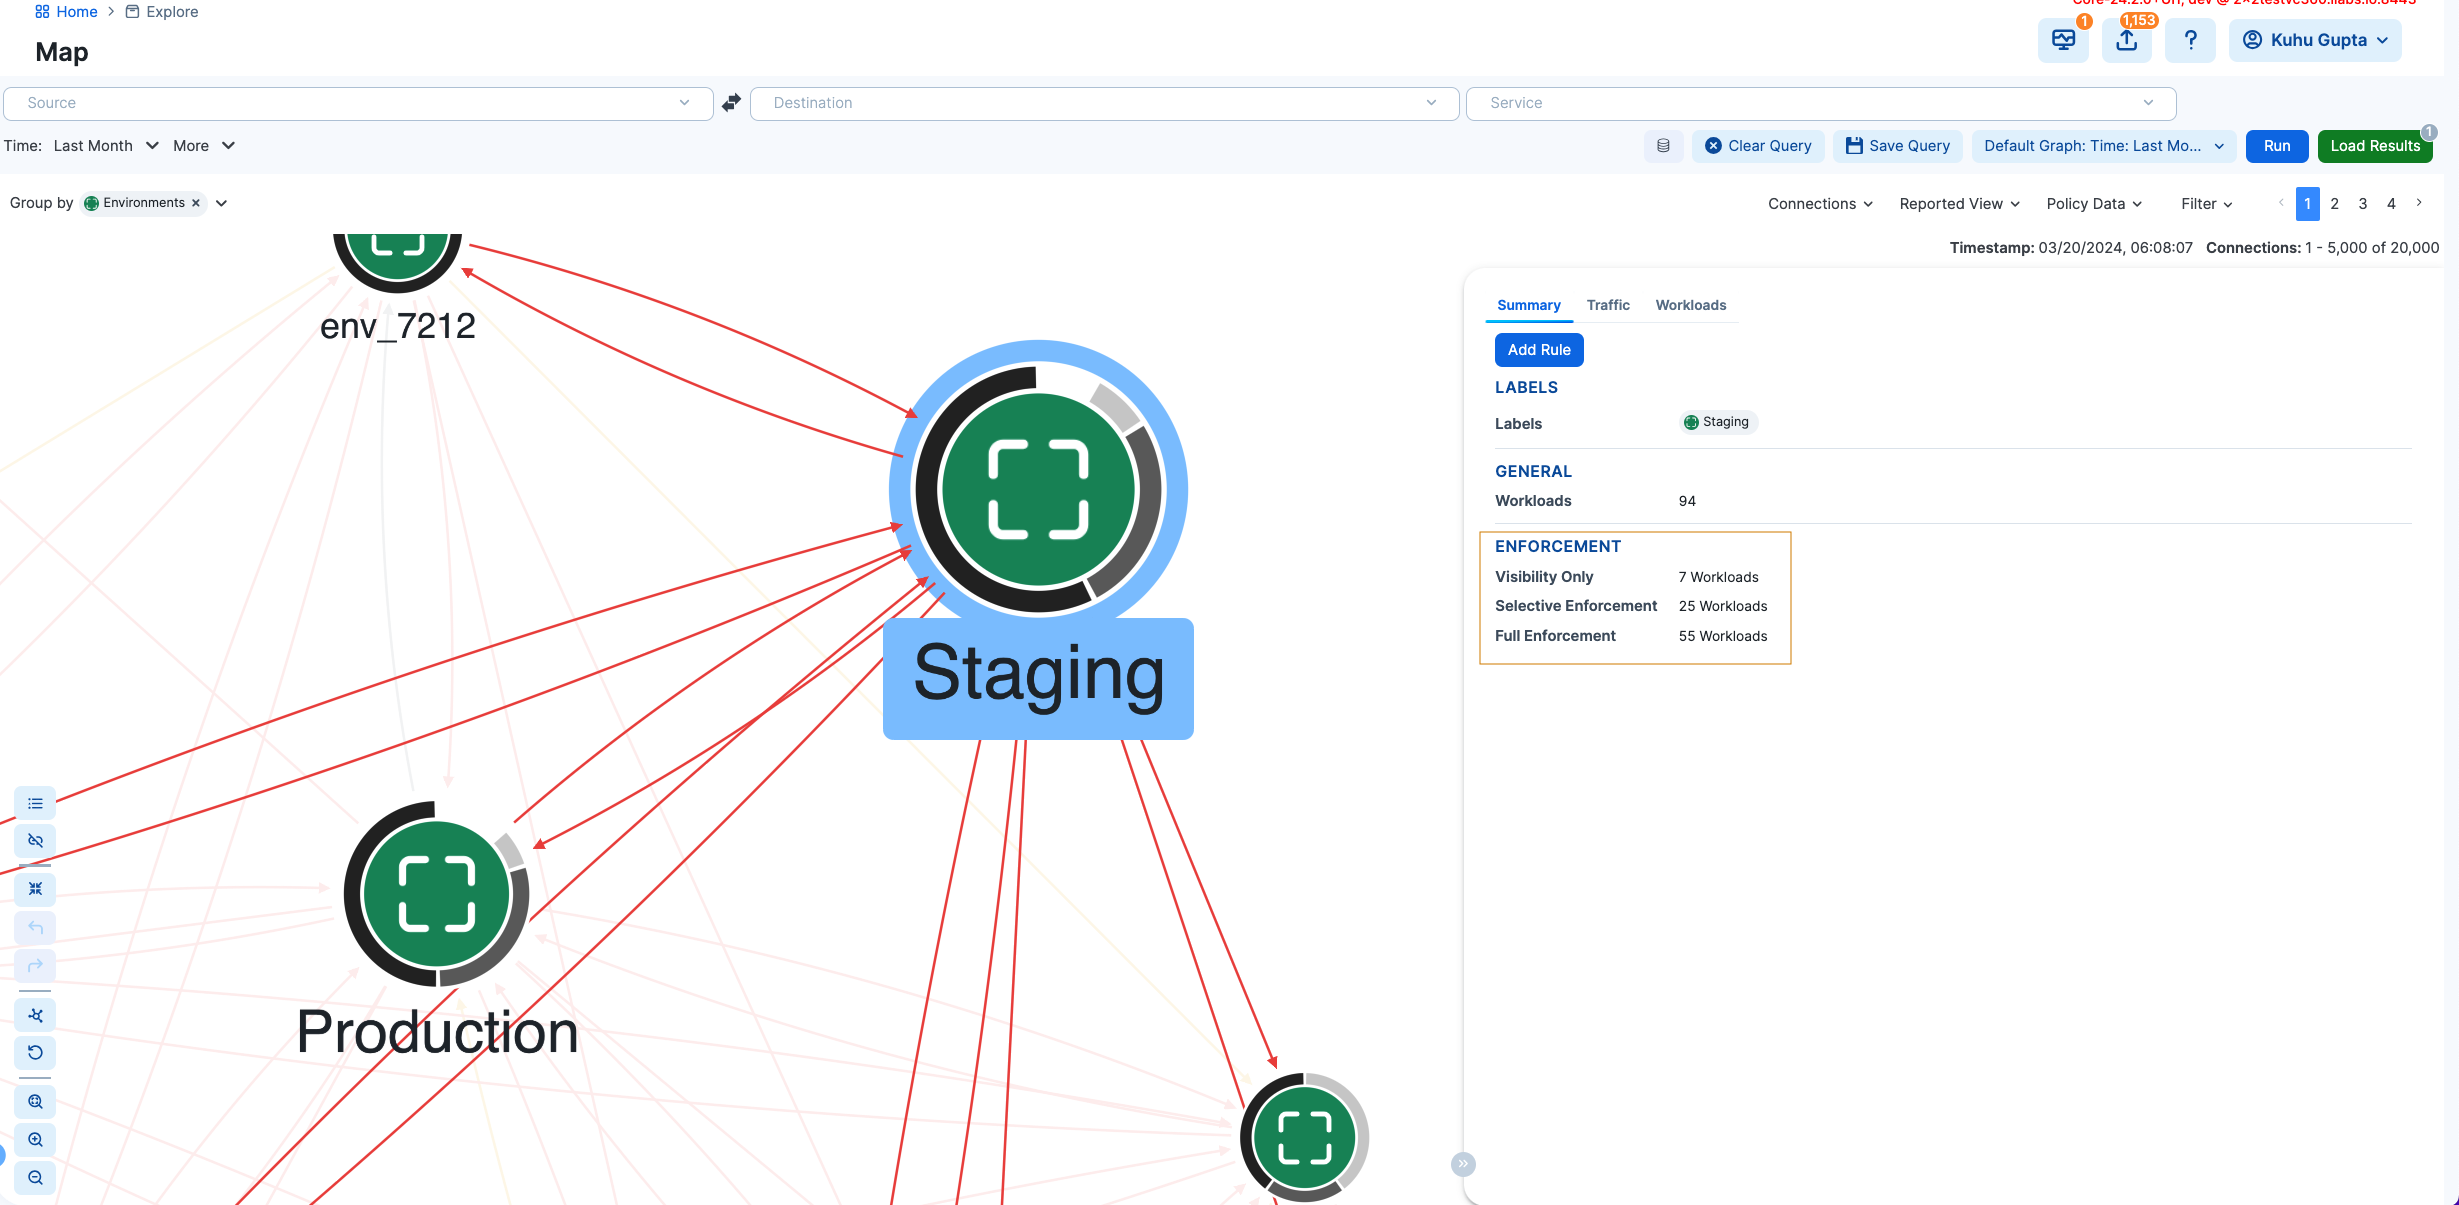Open the upload panel with 1,153 badge
2459x1205 pixels.
2126,41
